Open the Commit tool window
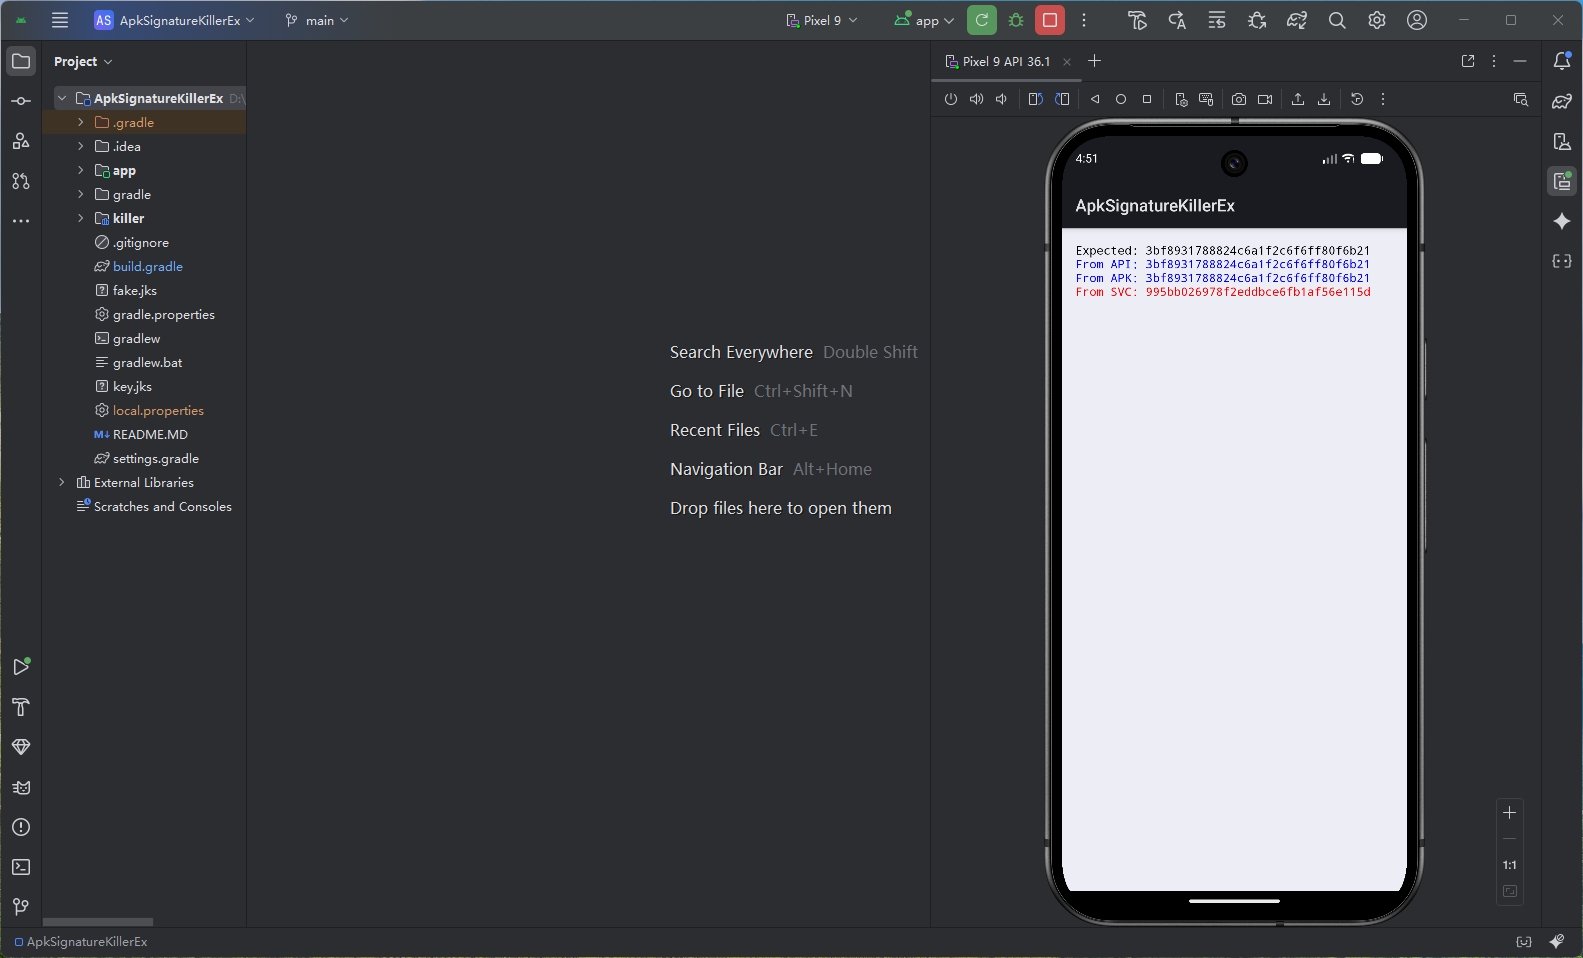The image size is (1583, 958). coord(21,101)
